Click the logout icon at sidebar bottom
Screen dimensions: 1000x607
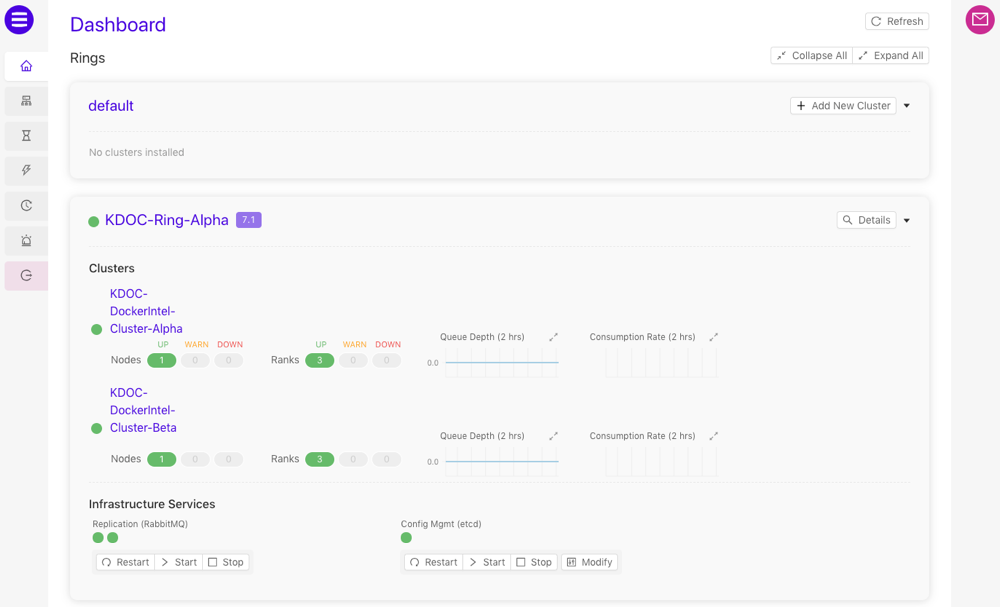25,275
